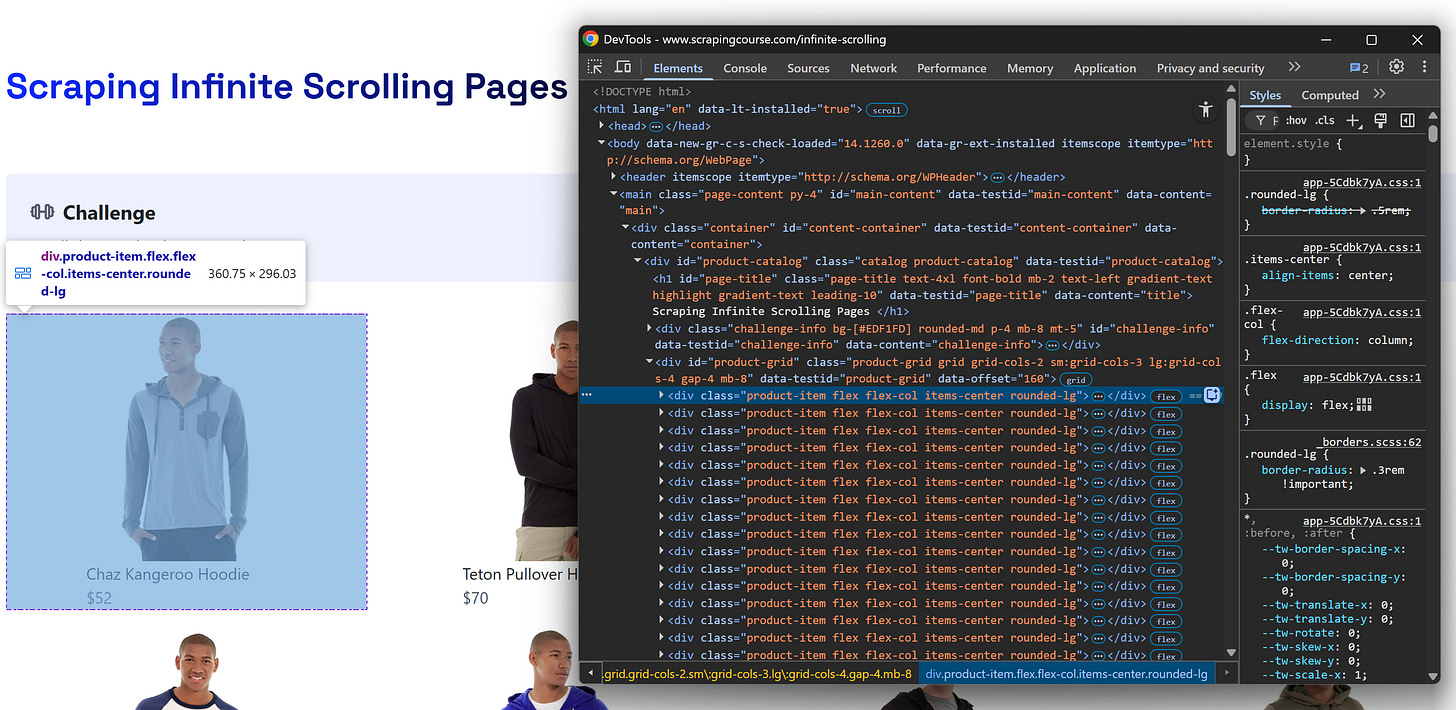Click the computed styles sidebar layout icon
This screenshot has width=1456, height=710.
pyautogui.click(x=1407, y=120)
